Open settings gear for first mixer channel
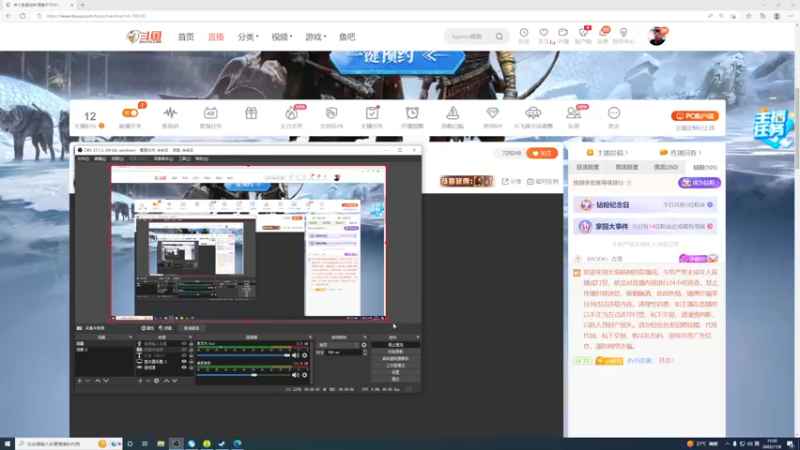Screen dimensions: 800x450 pos(305,355)
